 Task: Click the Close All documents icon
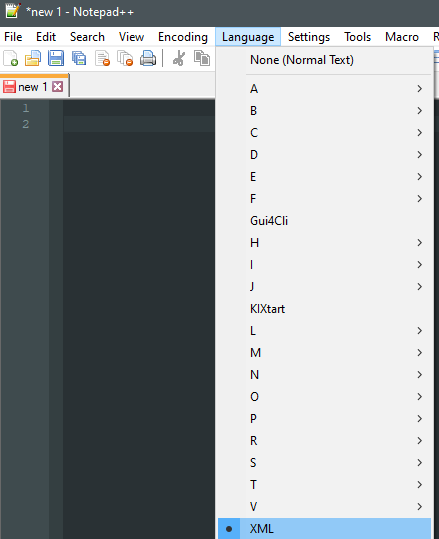coord(125,58)
